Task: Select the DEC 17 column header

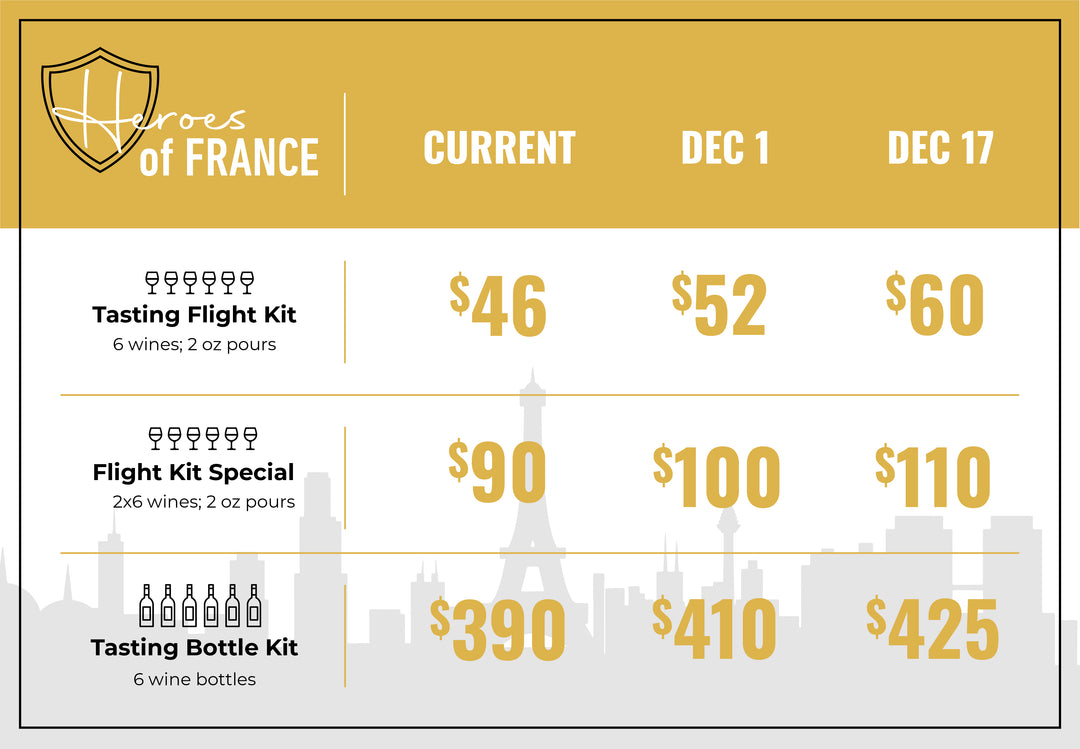Action: point(940,147)
